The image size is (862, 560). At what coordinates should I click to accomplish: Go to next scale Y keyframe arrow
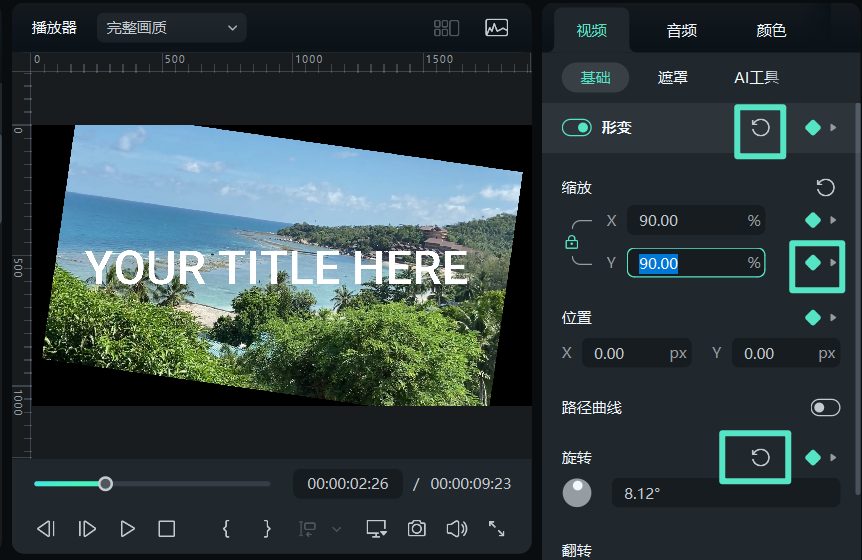[833, 263]
